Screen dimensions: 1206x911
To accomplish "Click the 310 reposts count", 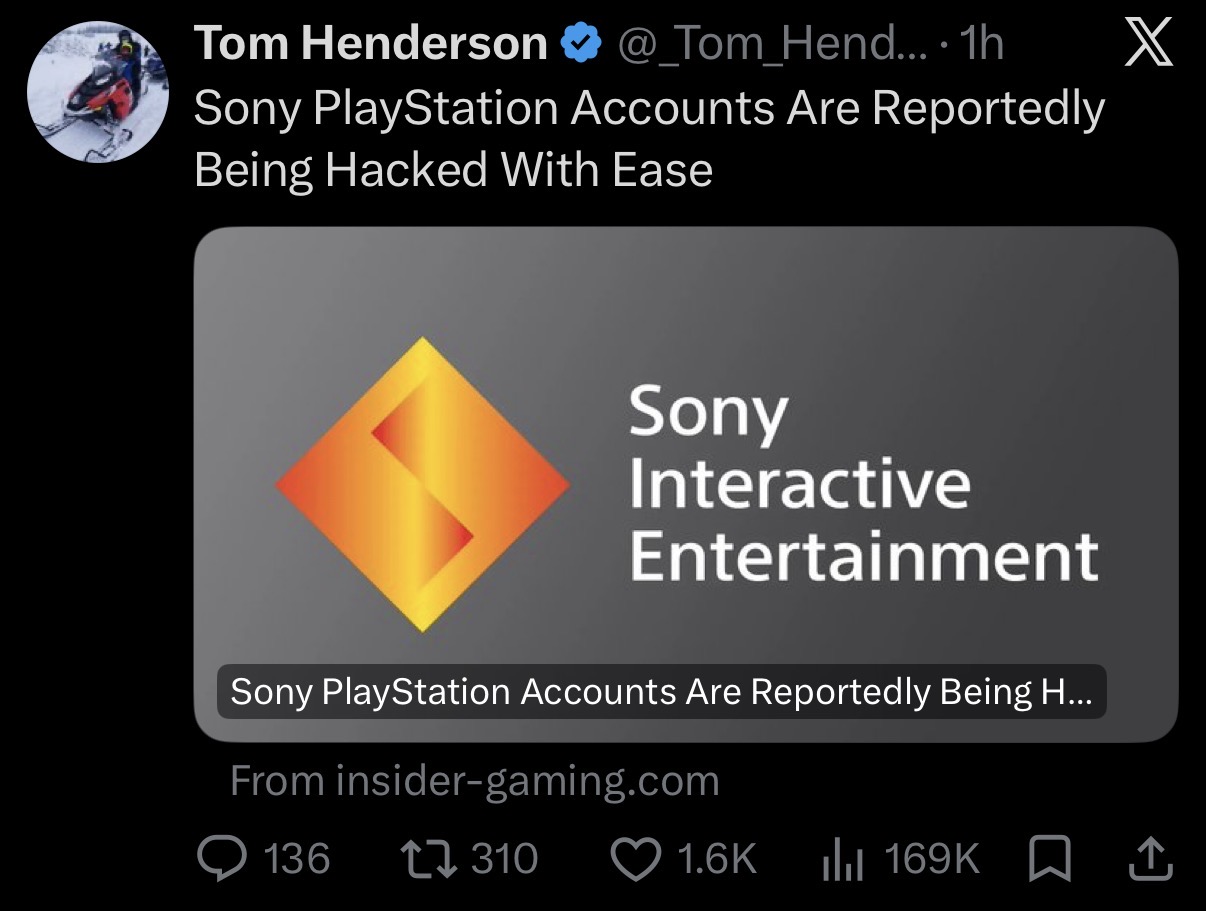I will tap(505, 860).
